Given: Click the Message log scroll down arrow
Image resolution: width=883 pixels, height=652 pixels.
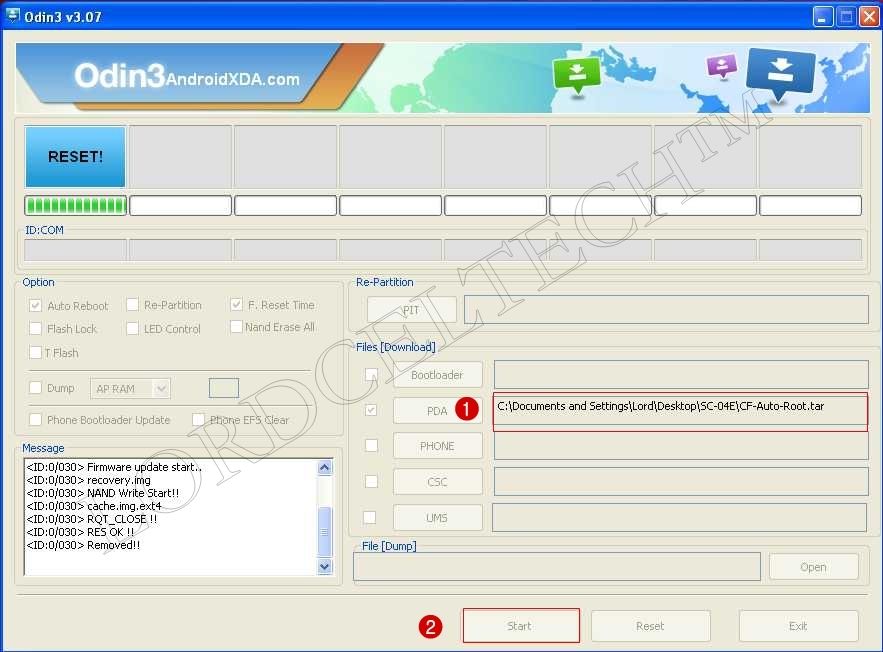Looking at the screenshot, I should [325, 566].
